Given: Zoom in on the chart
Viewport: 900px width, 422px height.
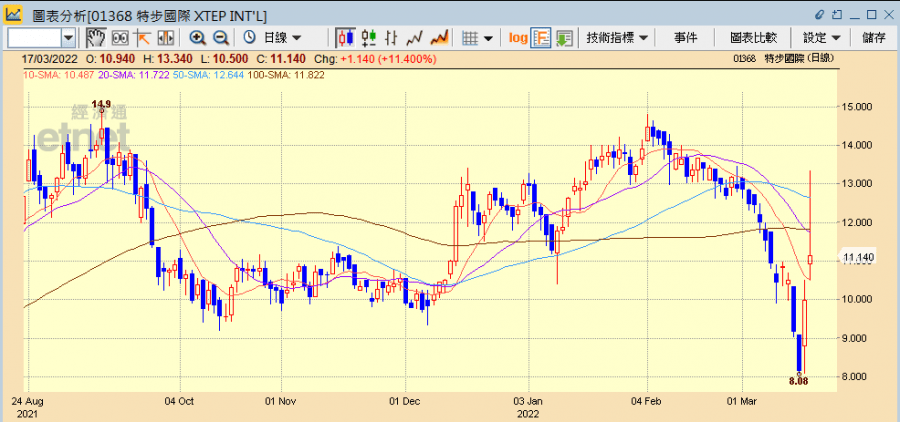Looking at the screenshot, I should (x=198, y=38).
